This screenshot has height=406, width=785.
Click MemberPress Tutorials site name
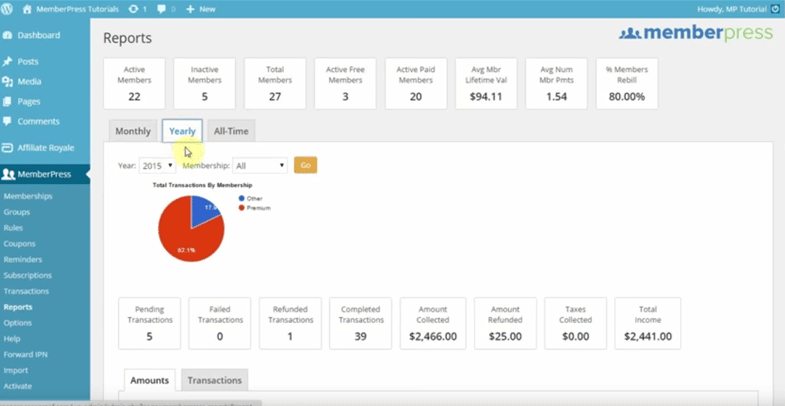[78, 9]
